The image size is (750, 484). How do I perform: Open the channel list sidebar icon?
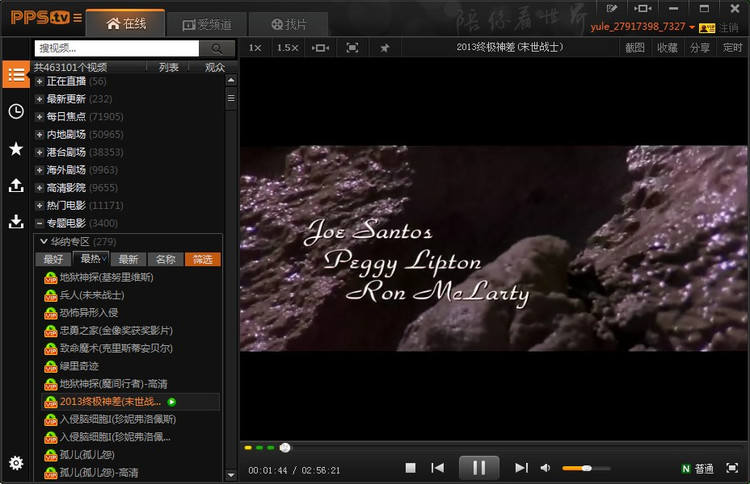click(x=16, y=75)
